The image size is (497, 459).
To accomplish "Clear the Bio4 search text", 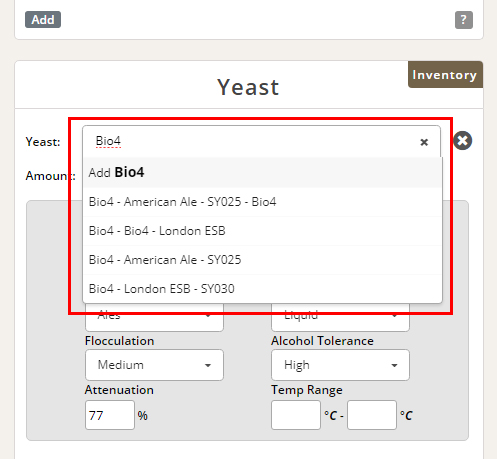I will tap(424, 142).
